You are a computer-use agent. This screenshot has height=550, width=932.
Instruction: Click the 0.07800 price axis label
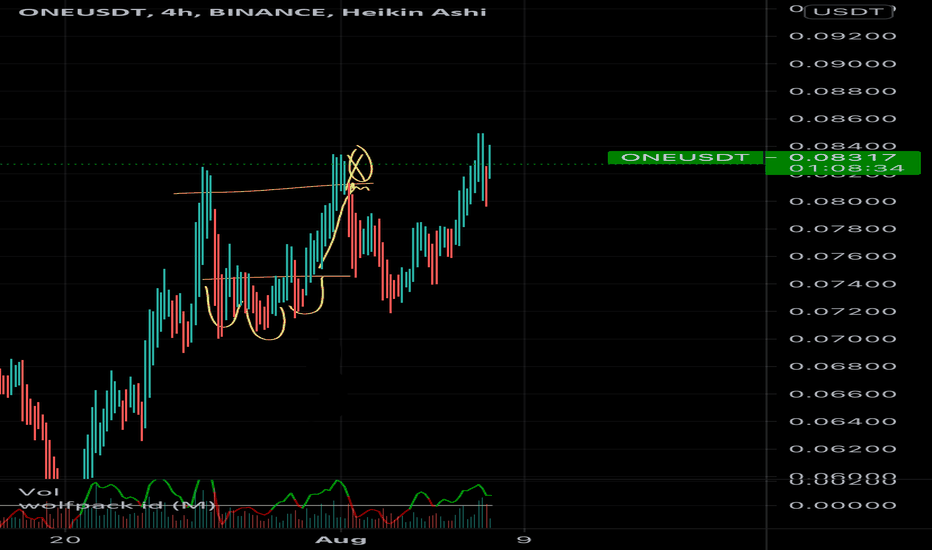[x=843, y=229]
